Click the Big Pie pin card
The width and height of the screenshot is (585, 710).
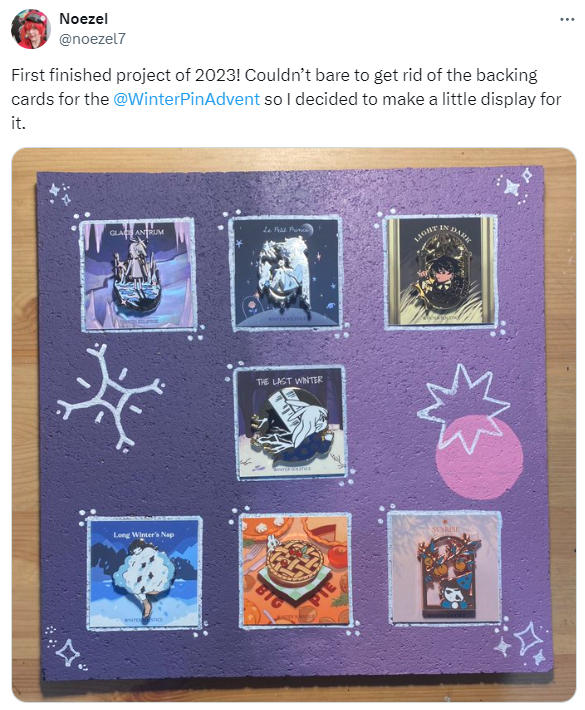tap(295, 570)
